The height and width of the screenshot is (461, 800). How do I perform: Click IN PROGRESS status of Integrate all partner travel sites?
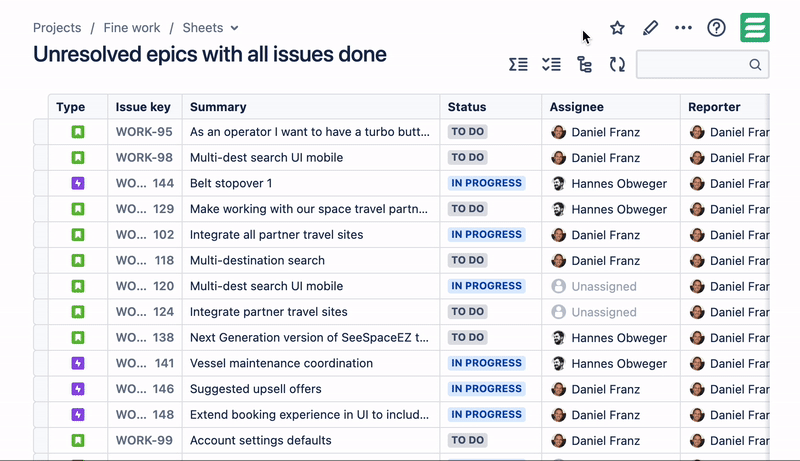pyautogui.click(x=486, y=235)
